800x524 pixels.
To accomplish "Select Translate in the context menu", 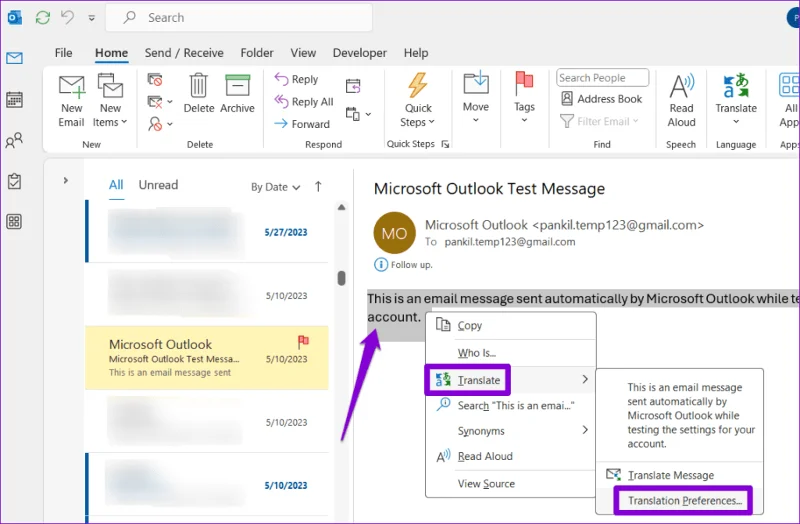I will click(x=511, y=380).
